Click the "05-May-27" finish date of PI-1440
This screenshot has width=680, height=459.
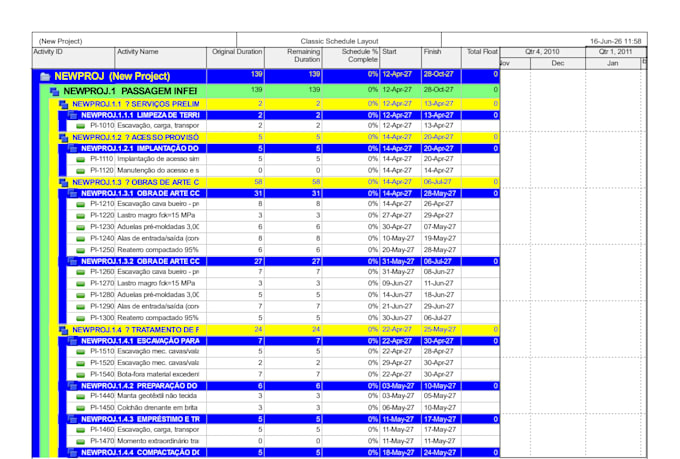[439, 396]
